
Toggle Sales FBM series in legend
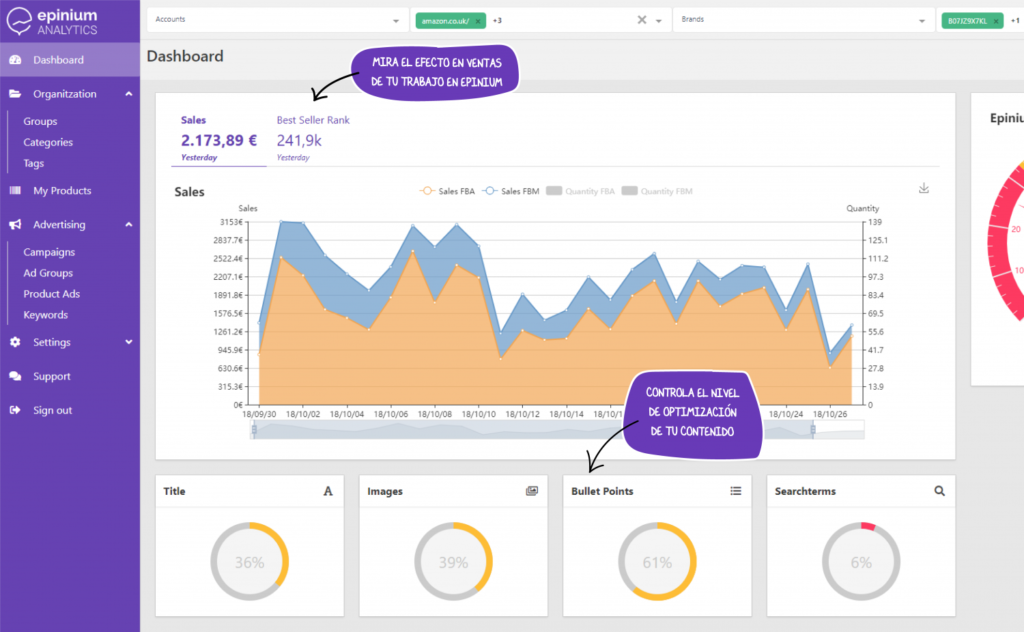(x=511, y=191)
